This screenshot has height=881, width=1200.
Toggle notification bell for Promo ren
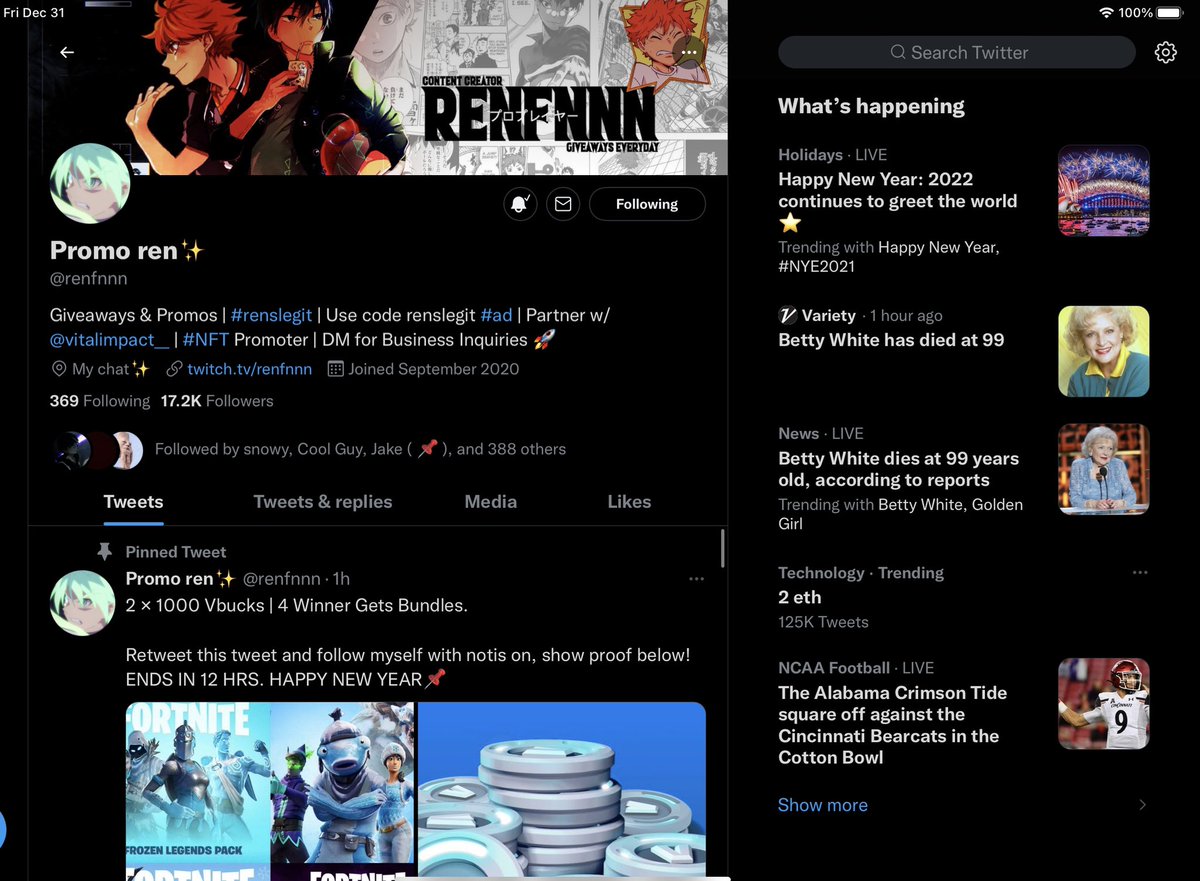tap(520, 204)
